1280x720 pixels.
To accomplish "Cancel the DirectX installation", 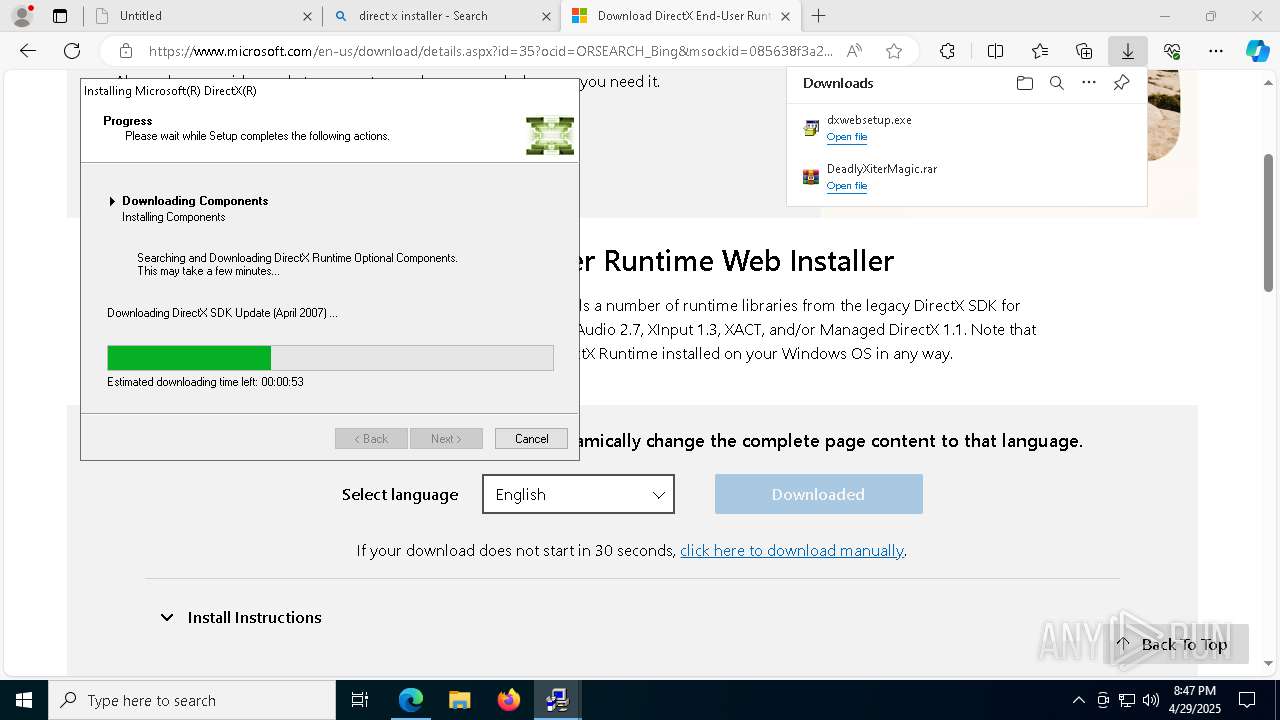I will 531,438.
